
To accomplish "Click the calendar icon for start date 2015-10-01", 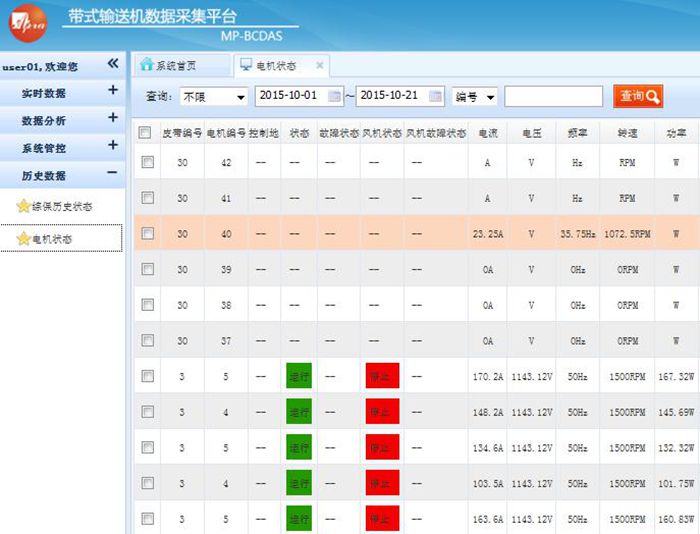I will 335,97.
